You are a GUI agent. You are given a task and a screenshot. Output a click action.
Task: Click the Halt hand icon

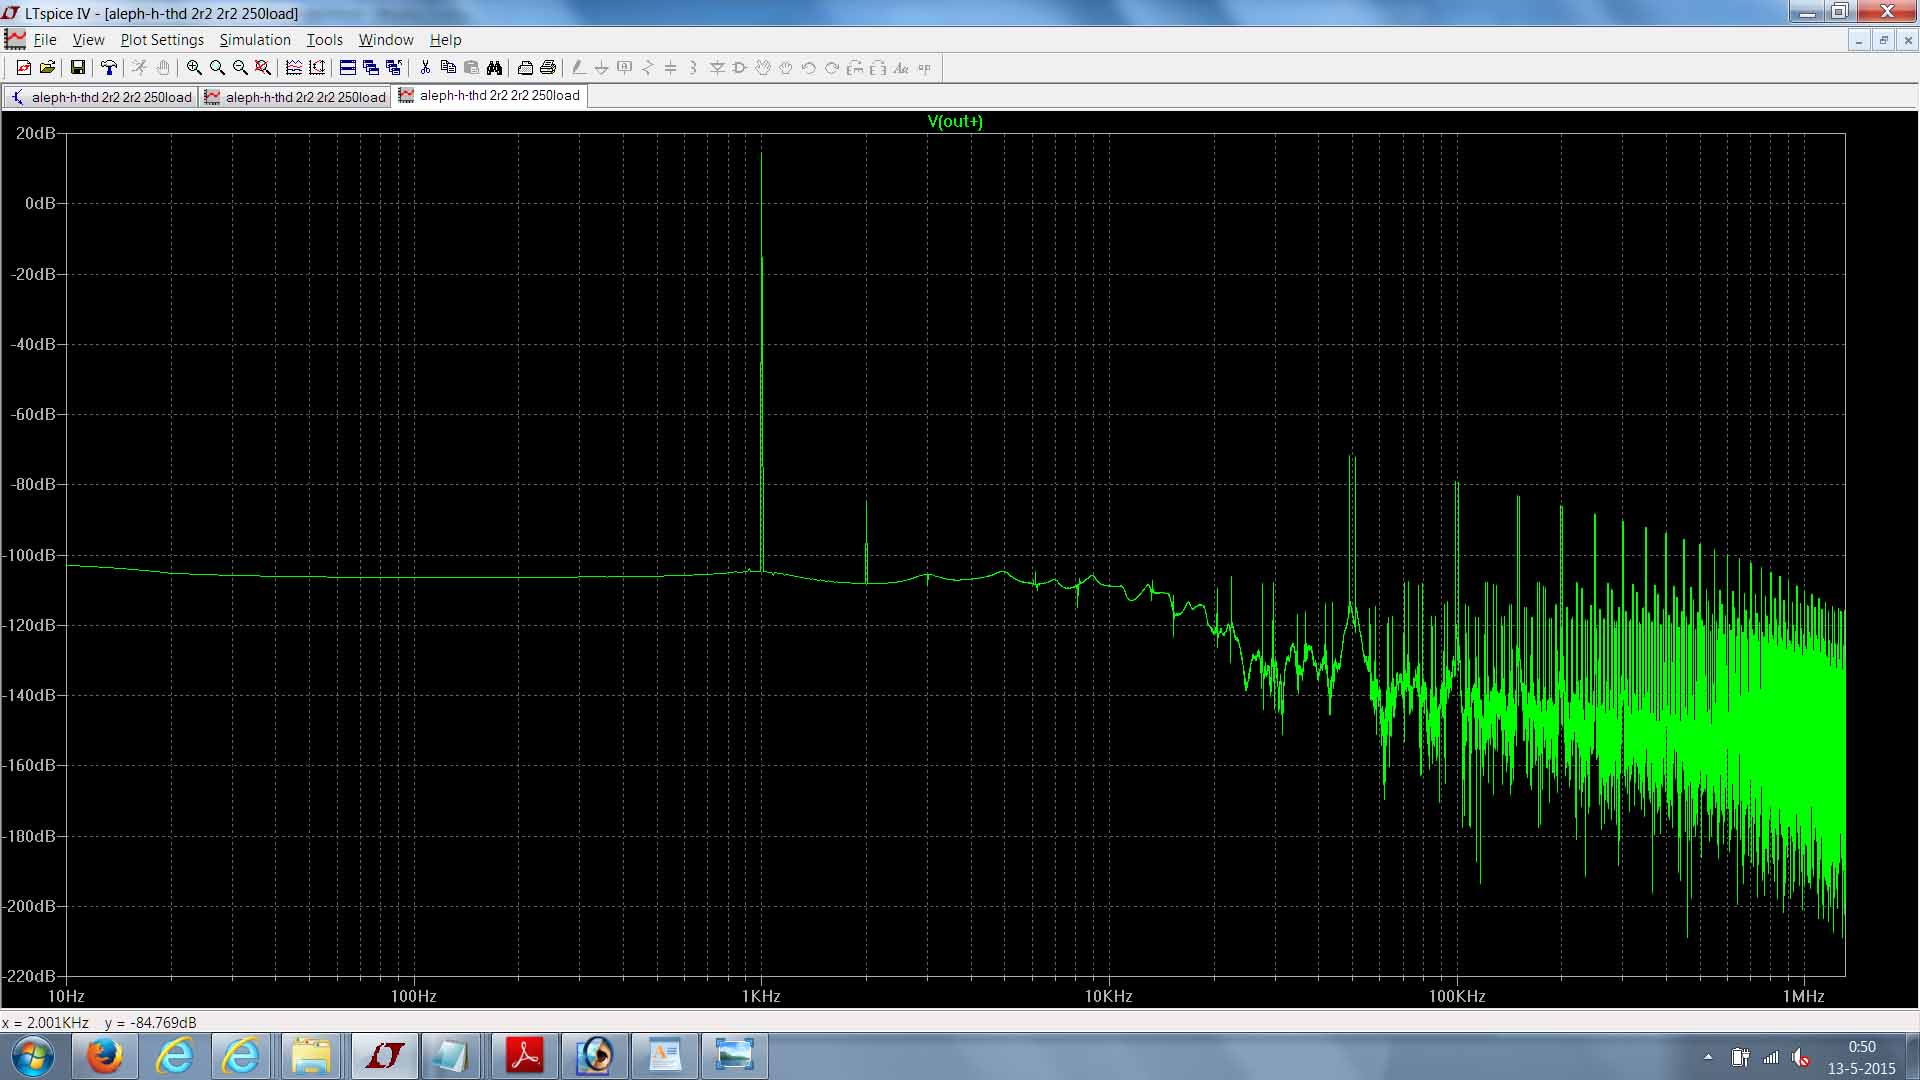pos(162,68)
